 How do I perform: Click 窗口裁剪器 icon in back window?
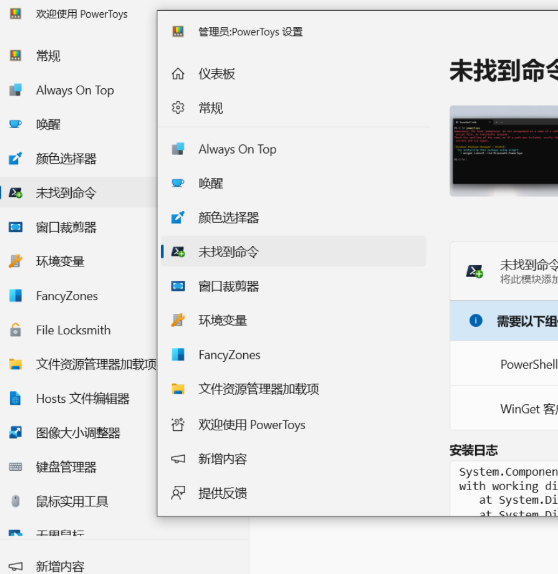[15, 227]
